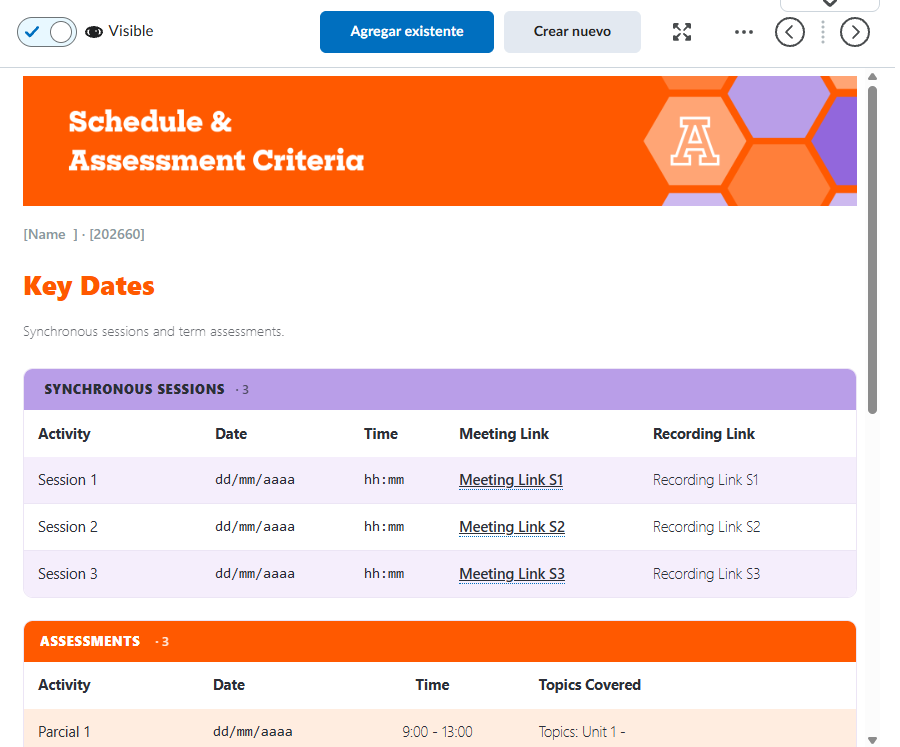The width and height of the screenshot is (900, 747).
Task: Open the three-dot more options menu
Action: [x=743, y=32]
